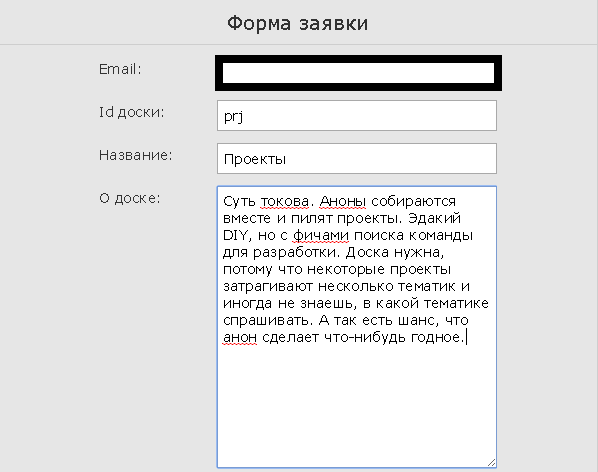Image resolution: width=598 pixels, height=472 pixels.
Task: Click the text prj in Id field
Action: pyautogui.click(x=233, y=116)
